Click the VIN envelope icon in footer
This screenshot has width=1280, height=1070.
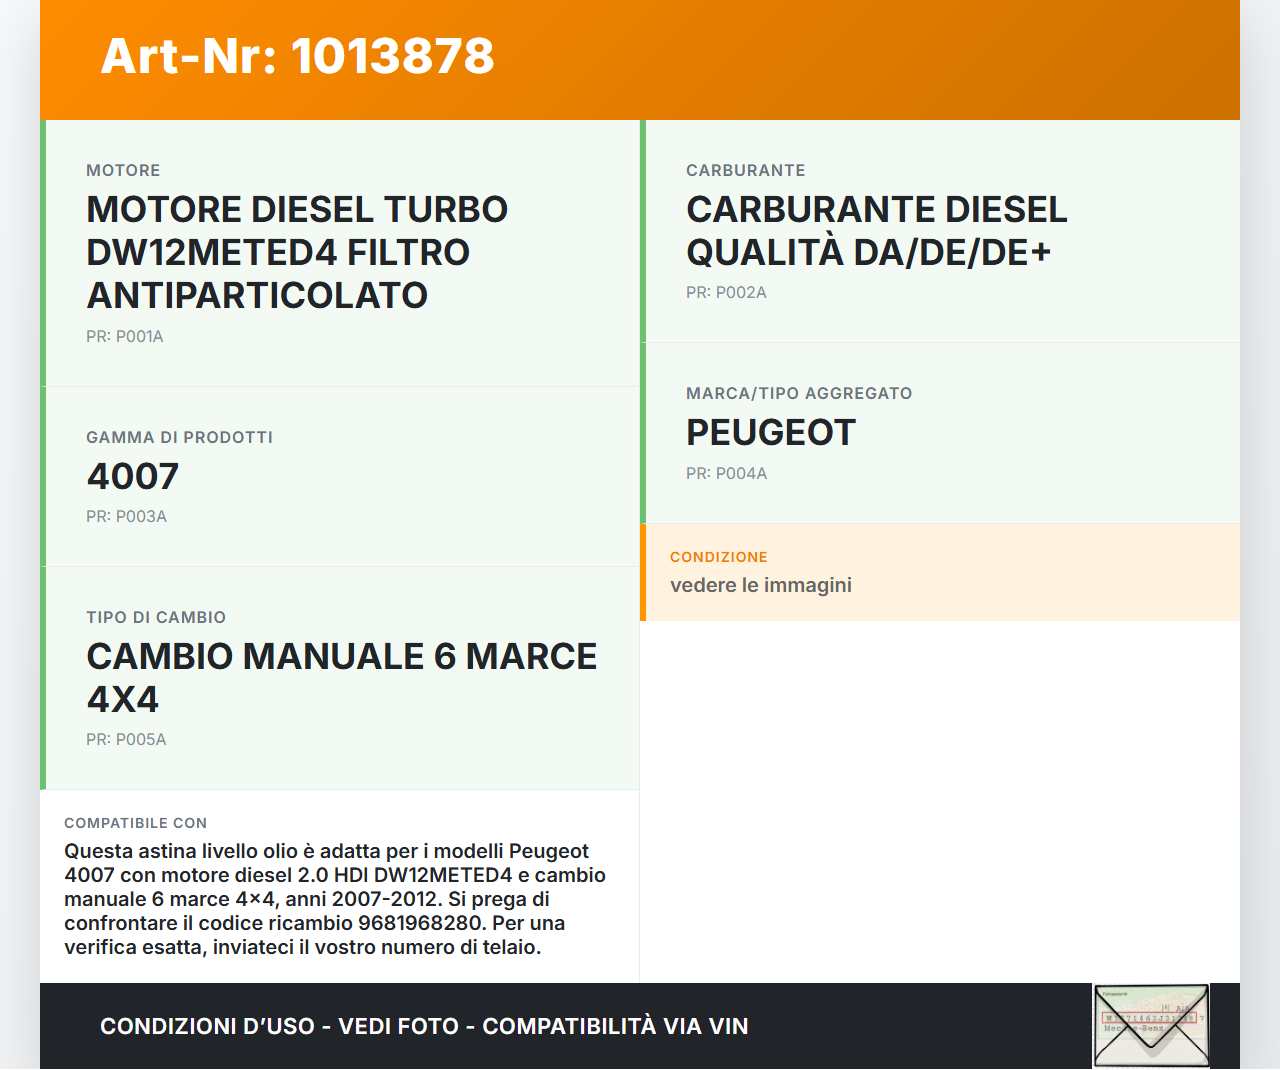[1151, 1026]
